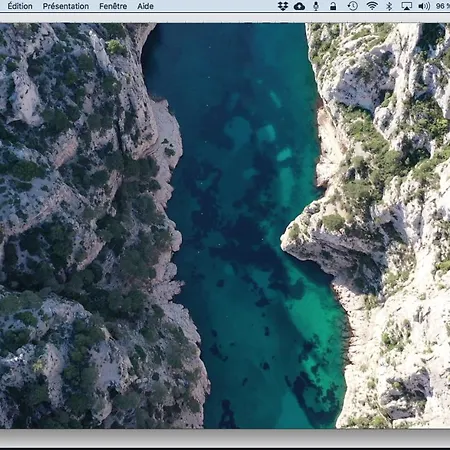
Task: Click the microphone menu bar icon
Action: click(x=316, y=6)
